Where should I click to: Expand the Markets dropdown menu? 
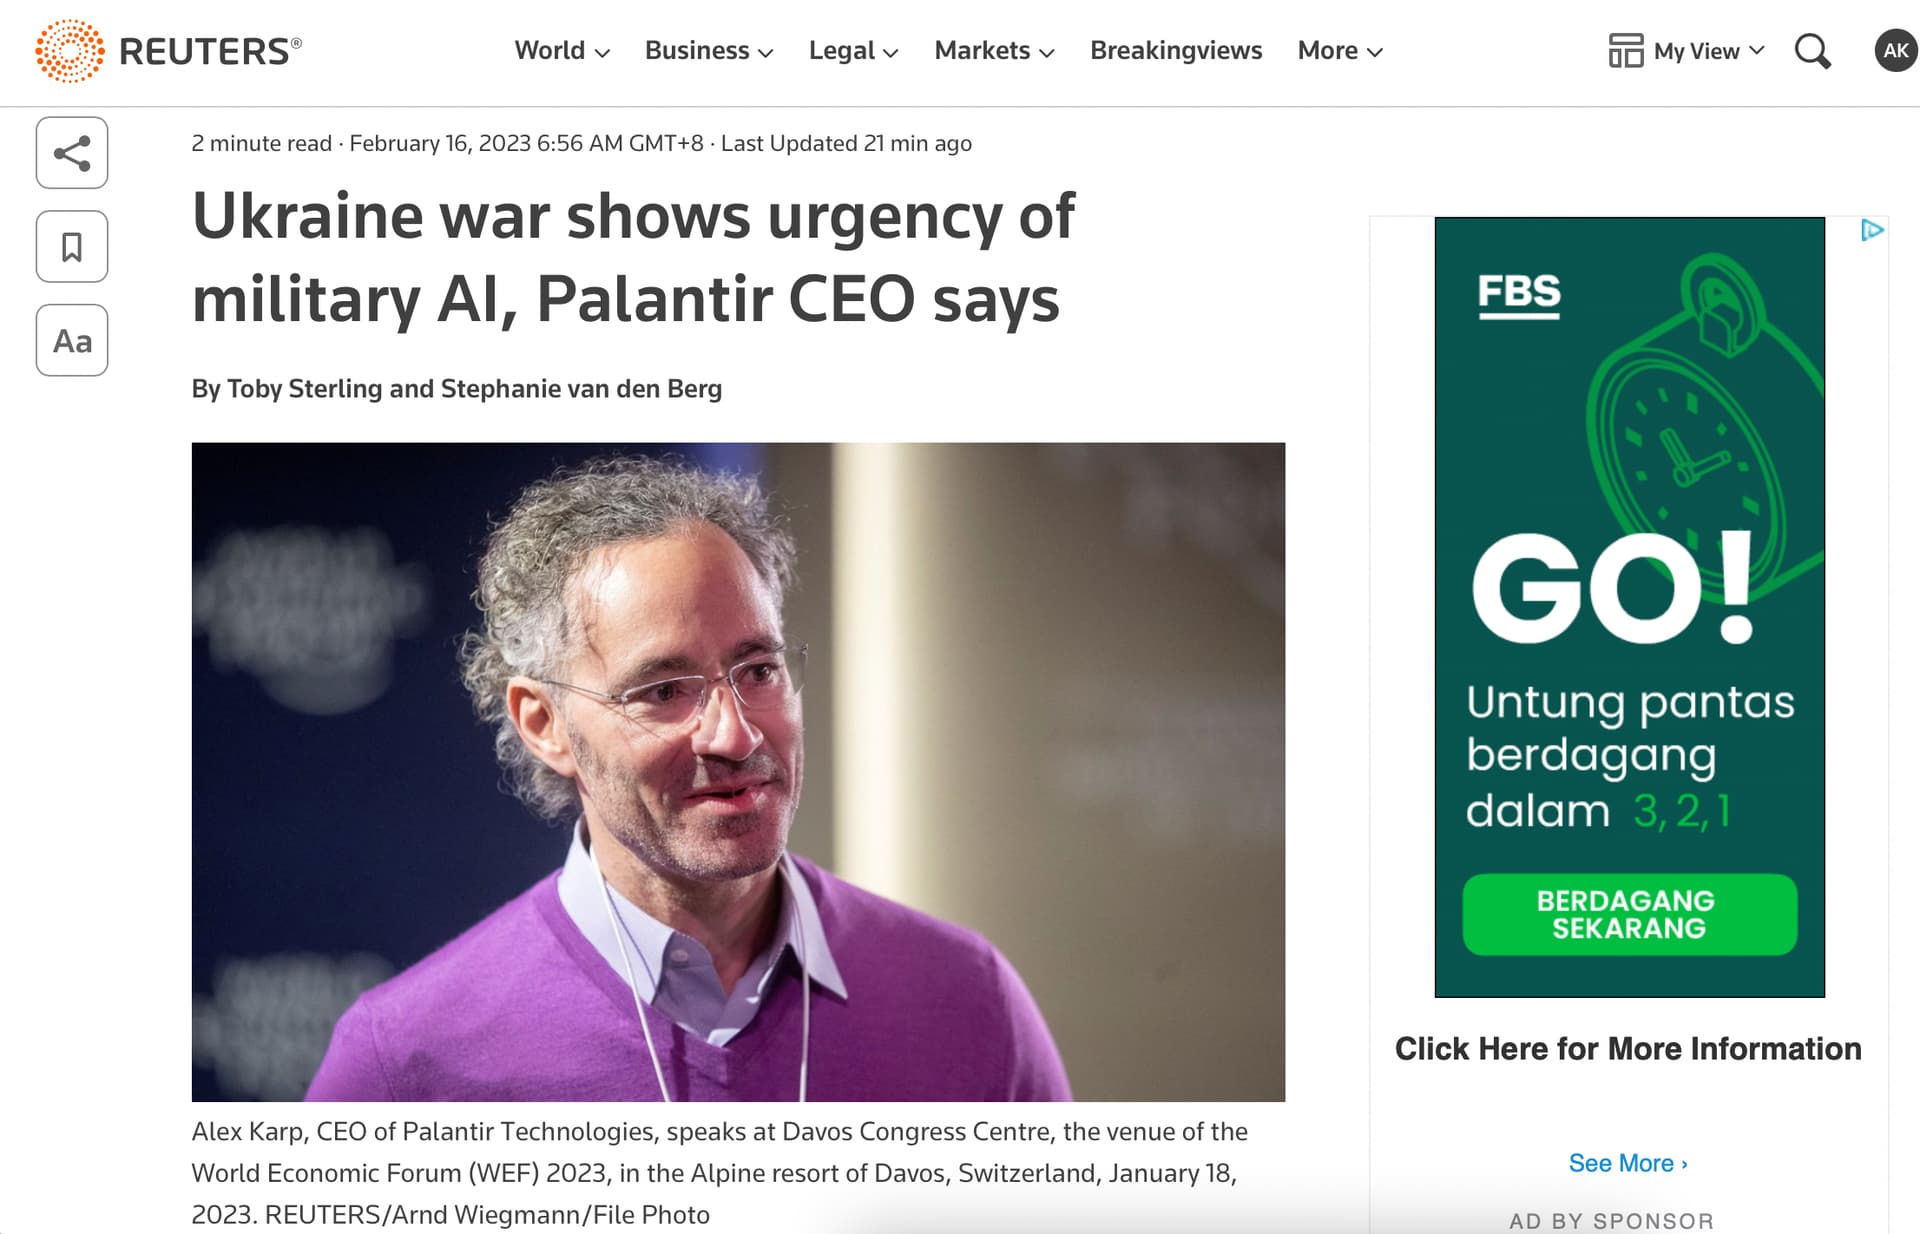point(994,50)
